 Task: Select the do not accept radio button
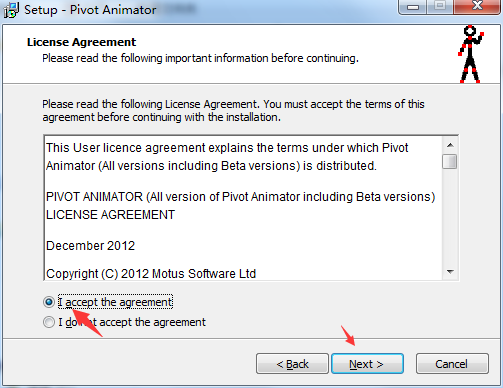pos(49,322)
